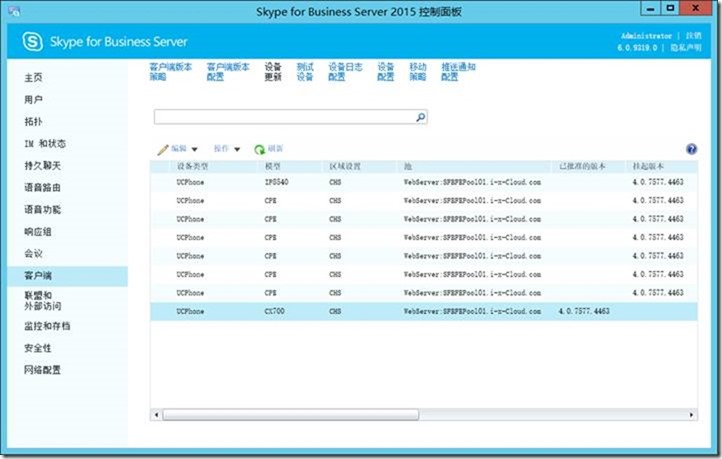Click the version number 6.0.9319.0
Image resolution: width=722 pixels, height=459 pixels.
[x=637, y=47]
